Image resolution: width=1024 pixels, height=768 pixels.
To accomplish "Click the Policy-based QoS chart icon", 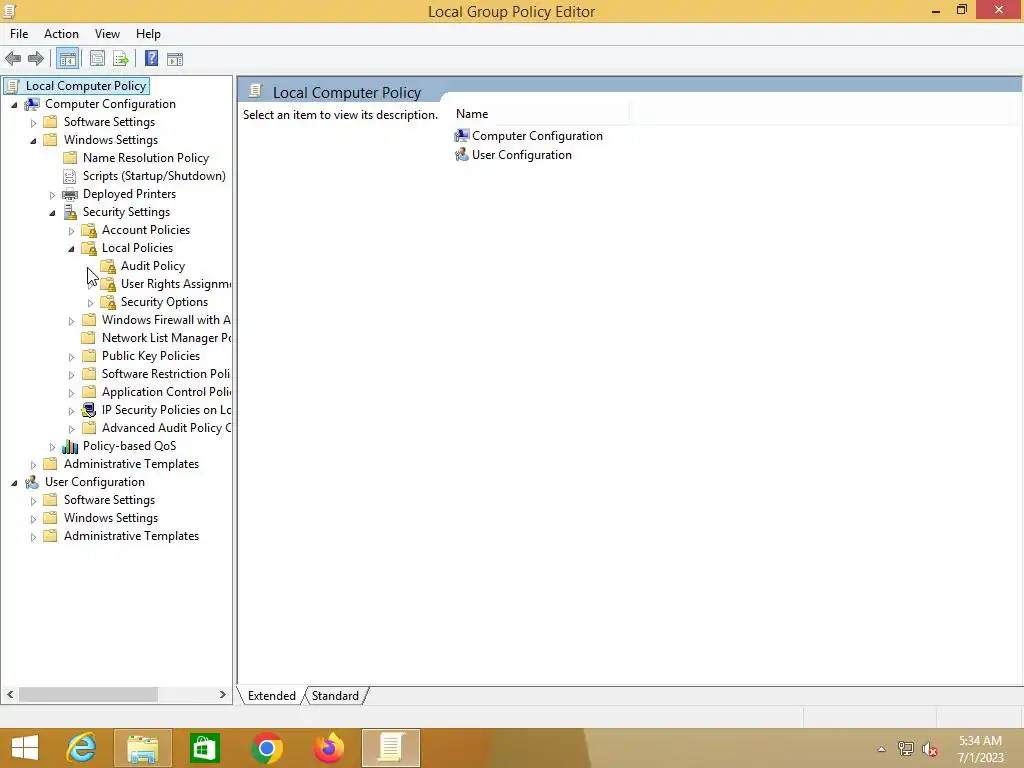I will 70,446.
